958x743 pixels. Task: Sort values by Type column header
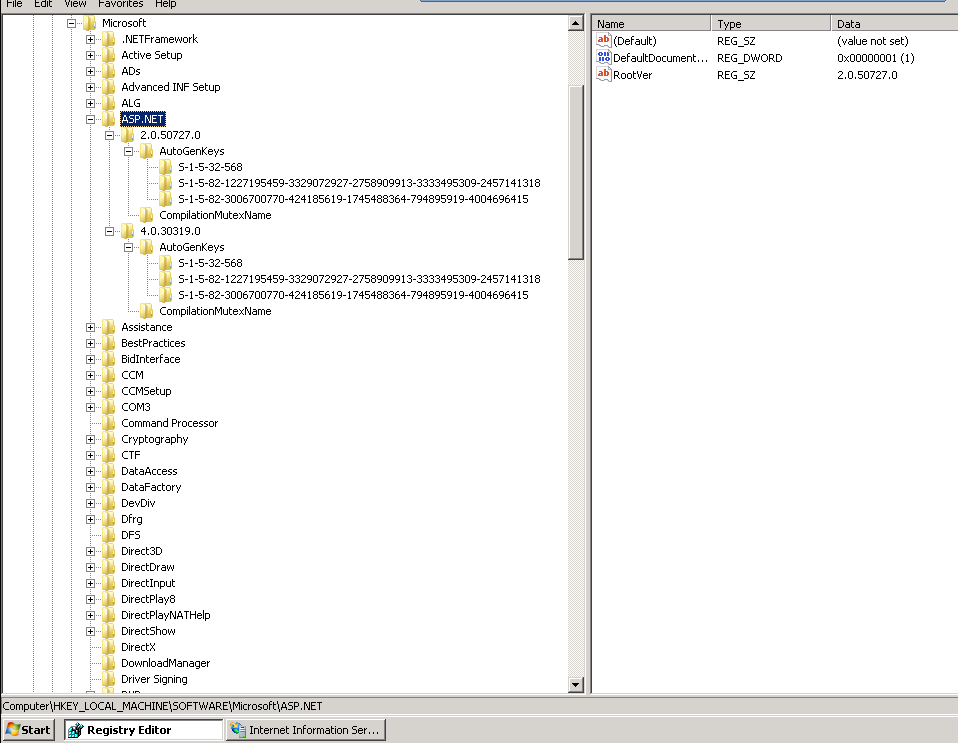[771, 24]
